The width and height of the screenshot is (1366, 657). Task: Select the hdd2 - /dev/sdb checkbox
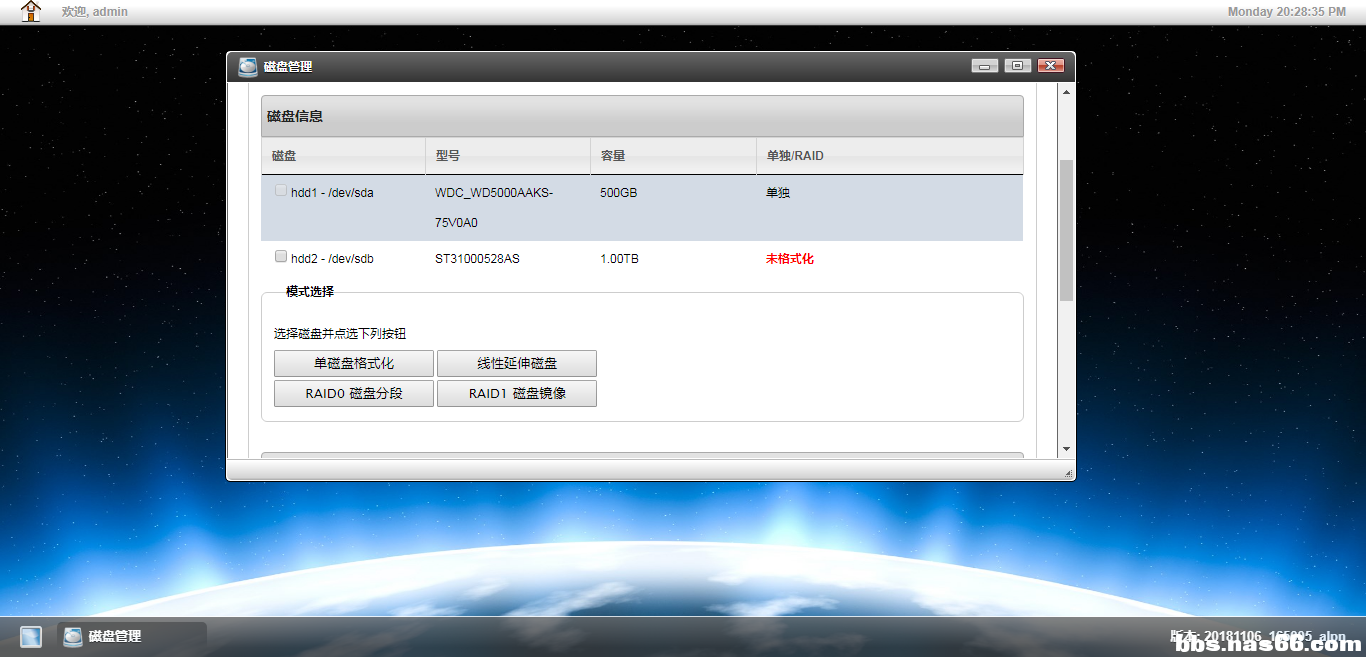click(281, 256)
